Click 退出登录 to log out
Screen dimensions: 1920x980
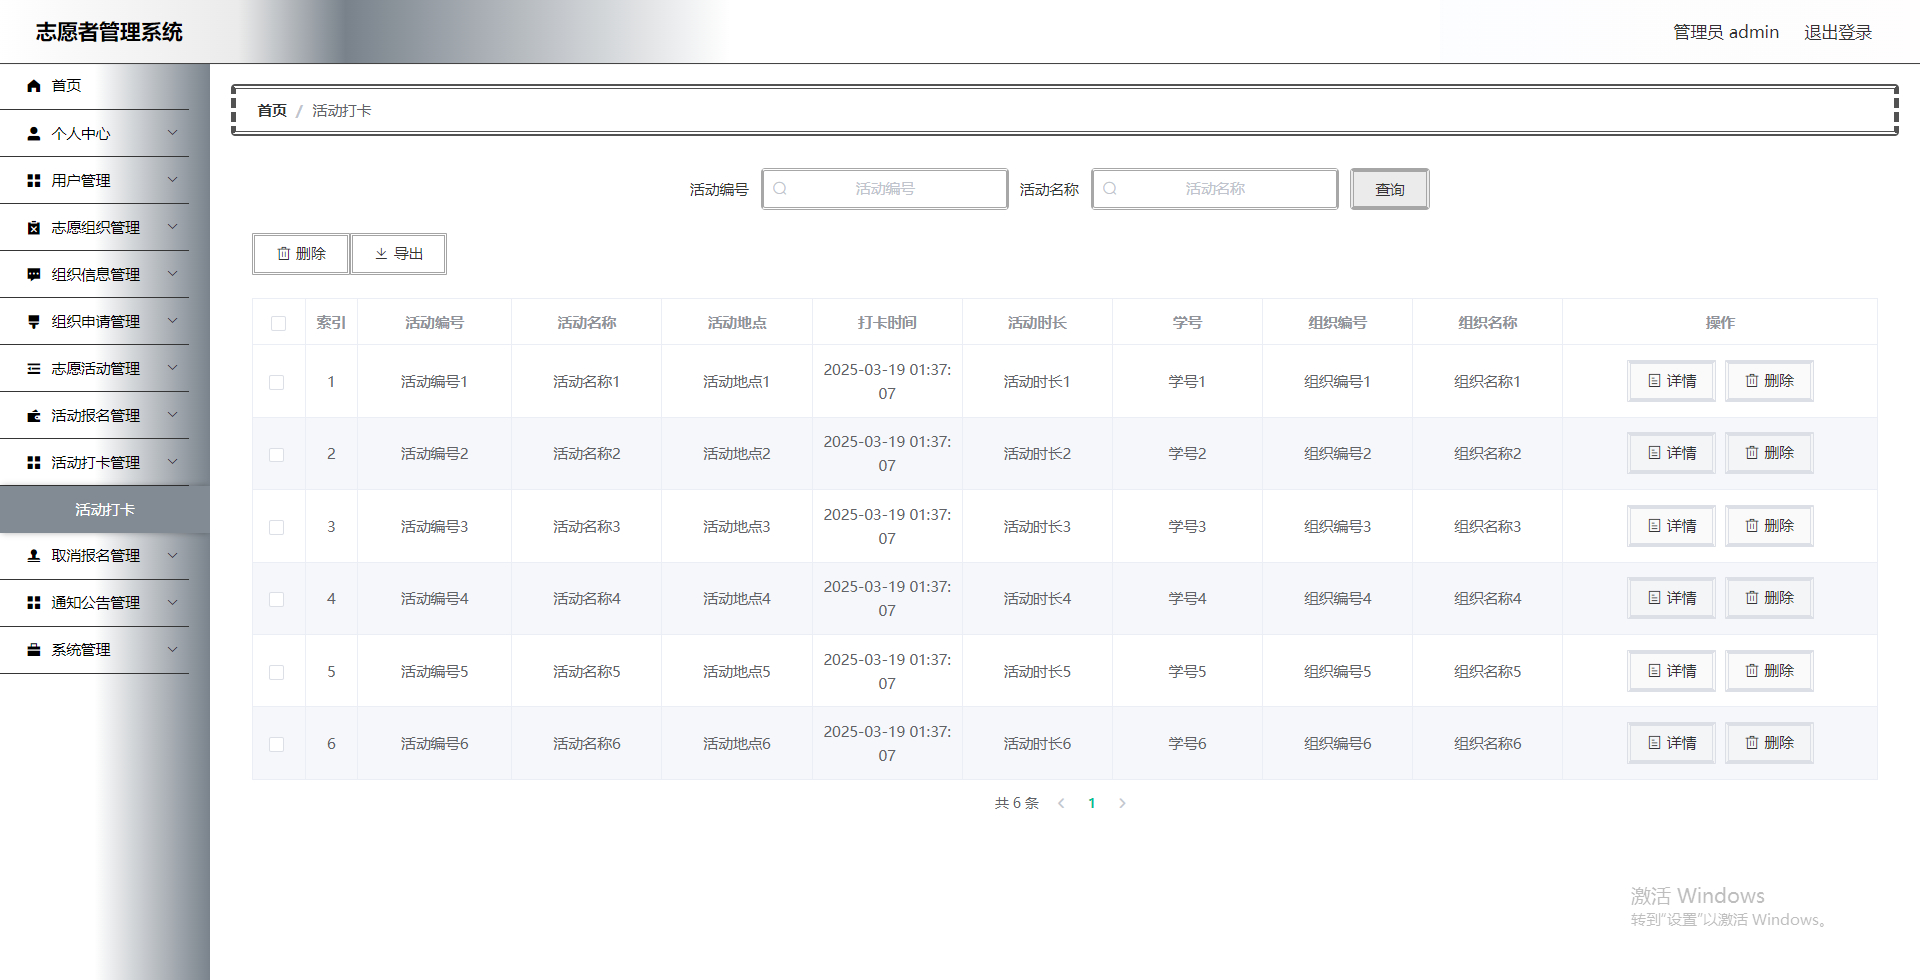click(1837, 31)
